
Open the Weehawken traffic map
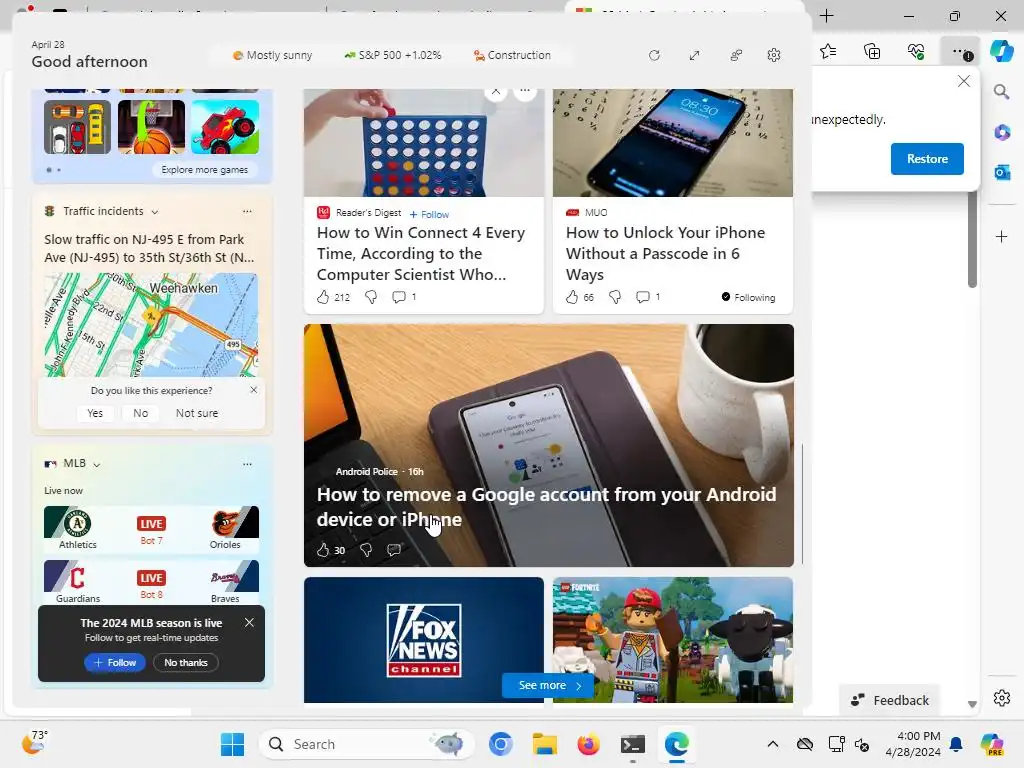click(x=151, y=325)
